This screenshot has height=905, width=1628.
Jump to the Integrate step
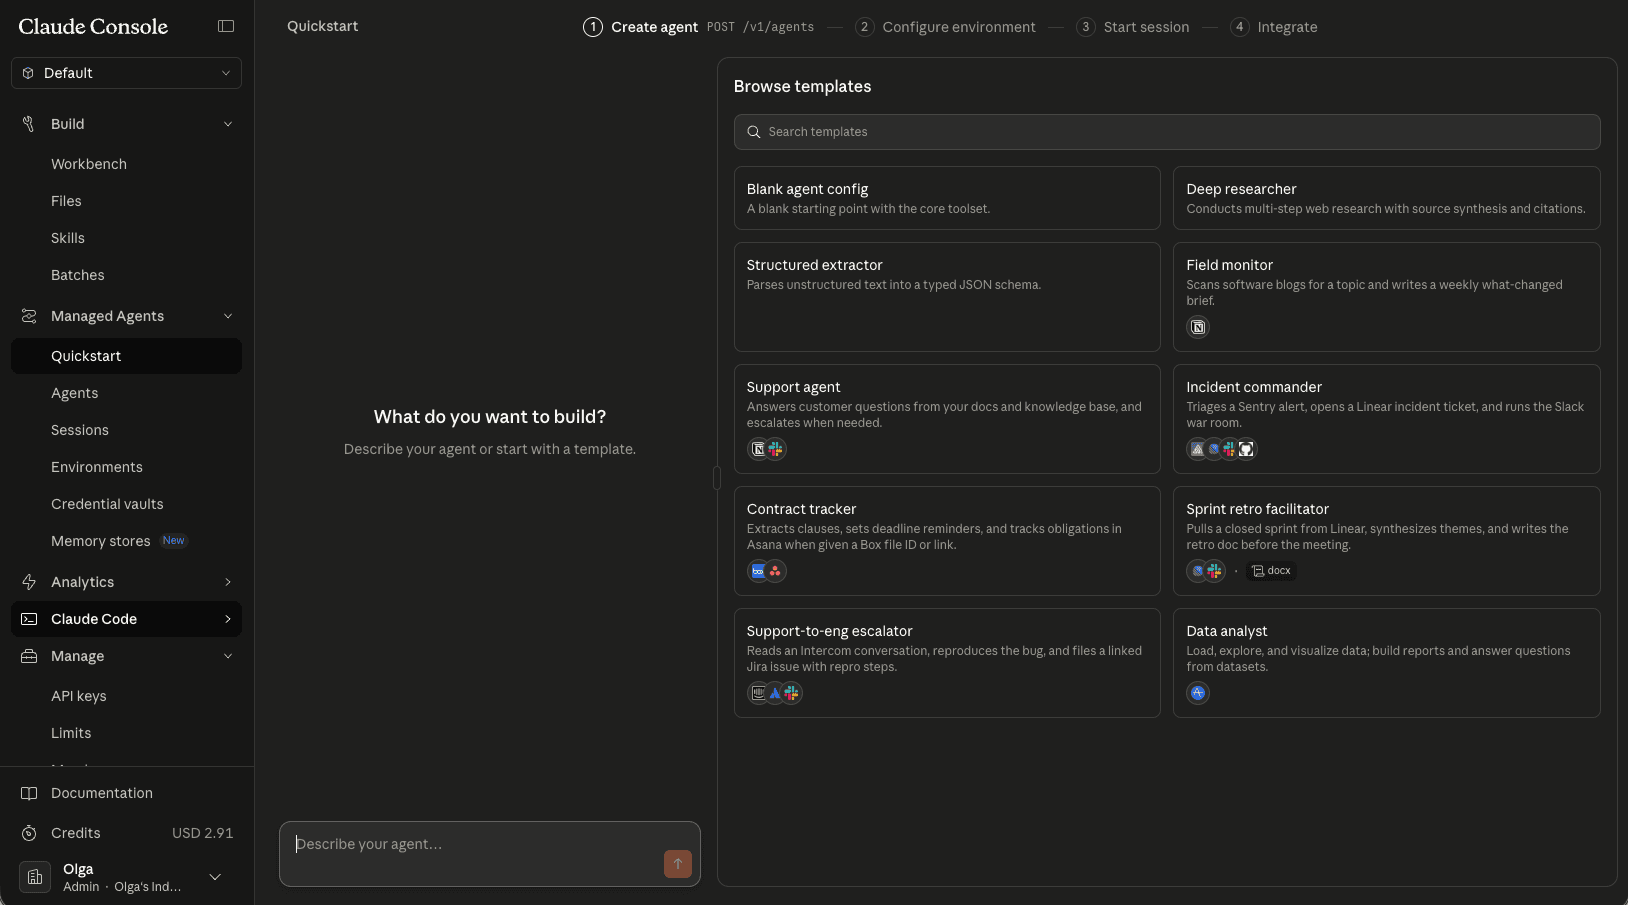click(1273, 27)
